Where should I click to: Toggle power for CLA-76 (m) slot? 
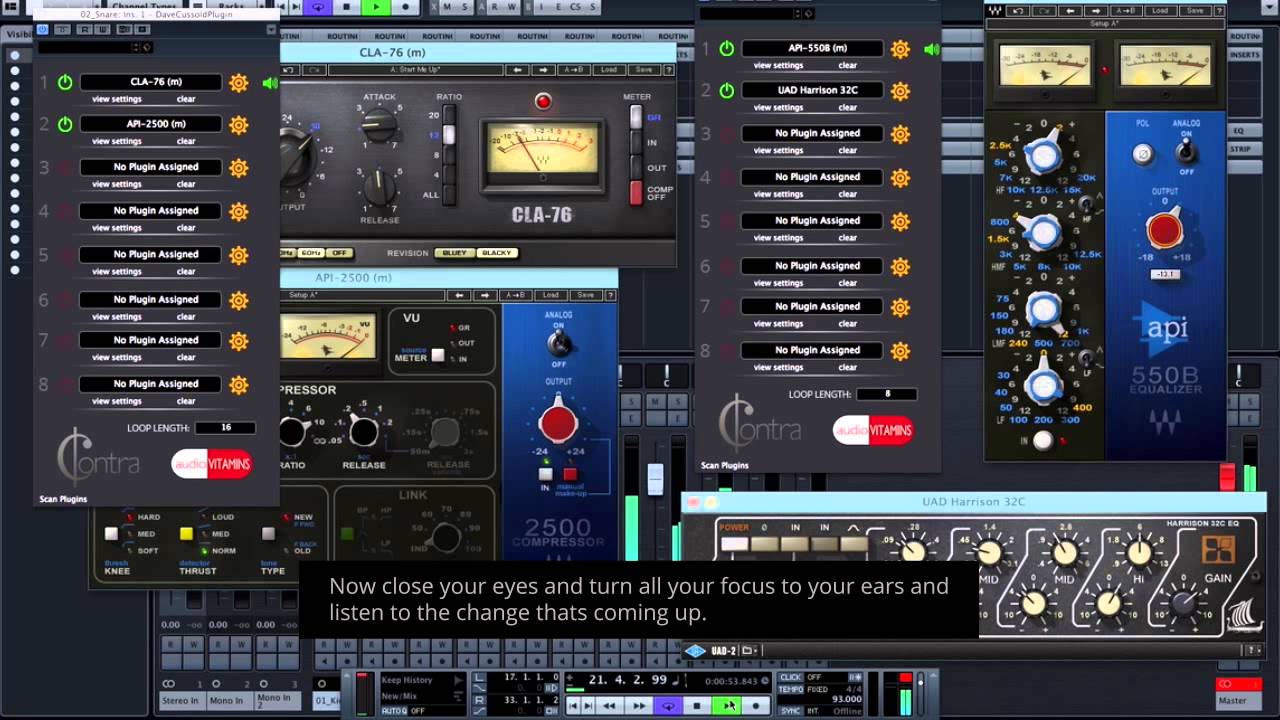click(65, 83)
